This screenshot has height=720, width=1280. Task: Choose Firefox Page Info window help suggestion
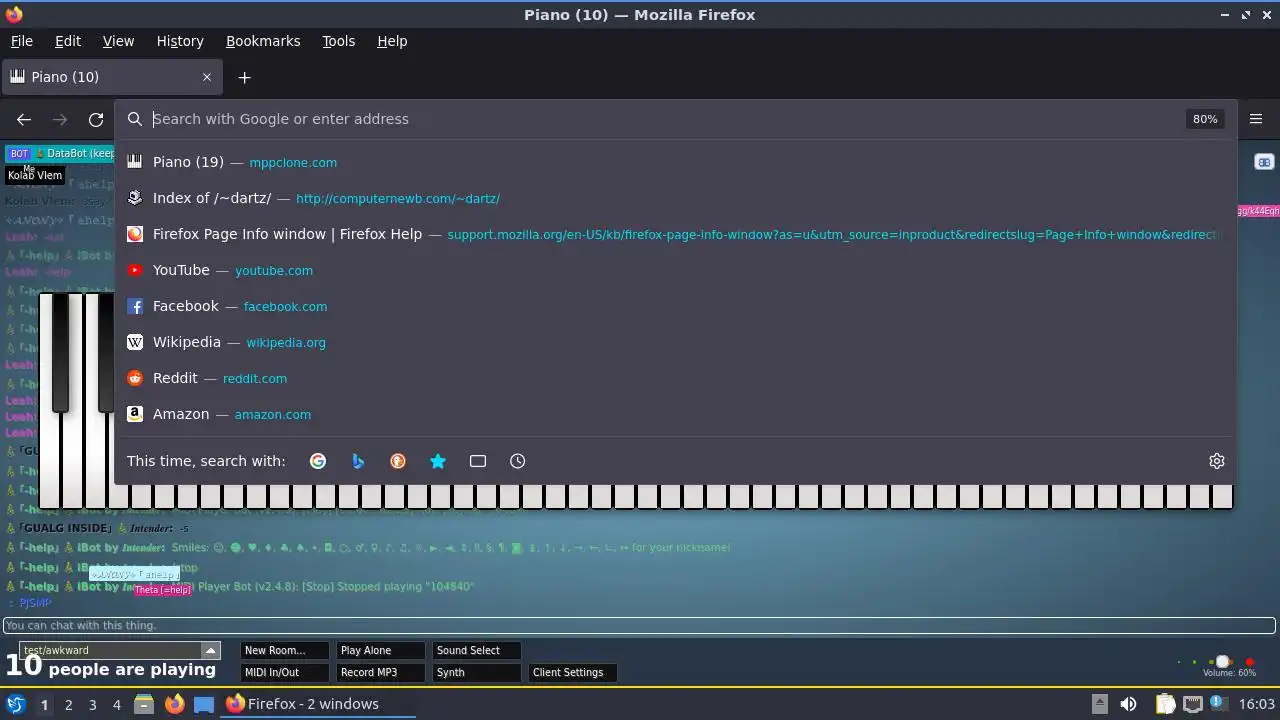point(675,234)
